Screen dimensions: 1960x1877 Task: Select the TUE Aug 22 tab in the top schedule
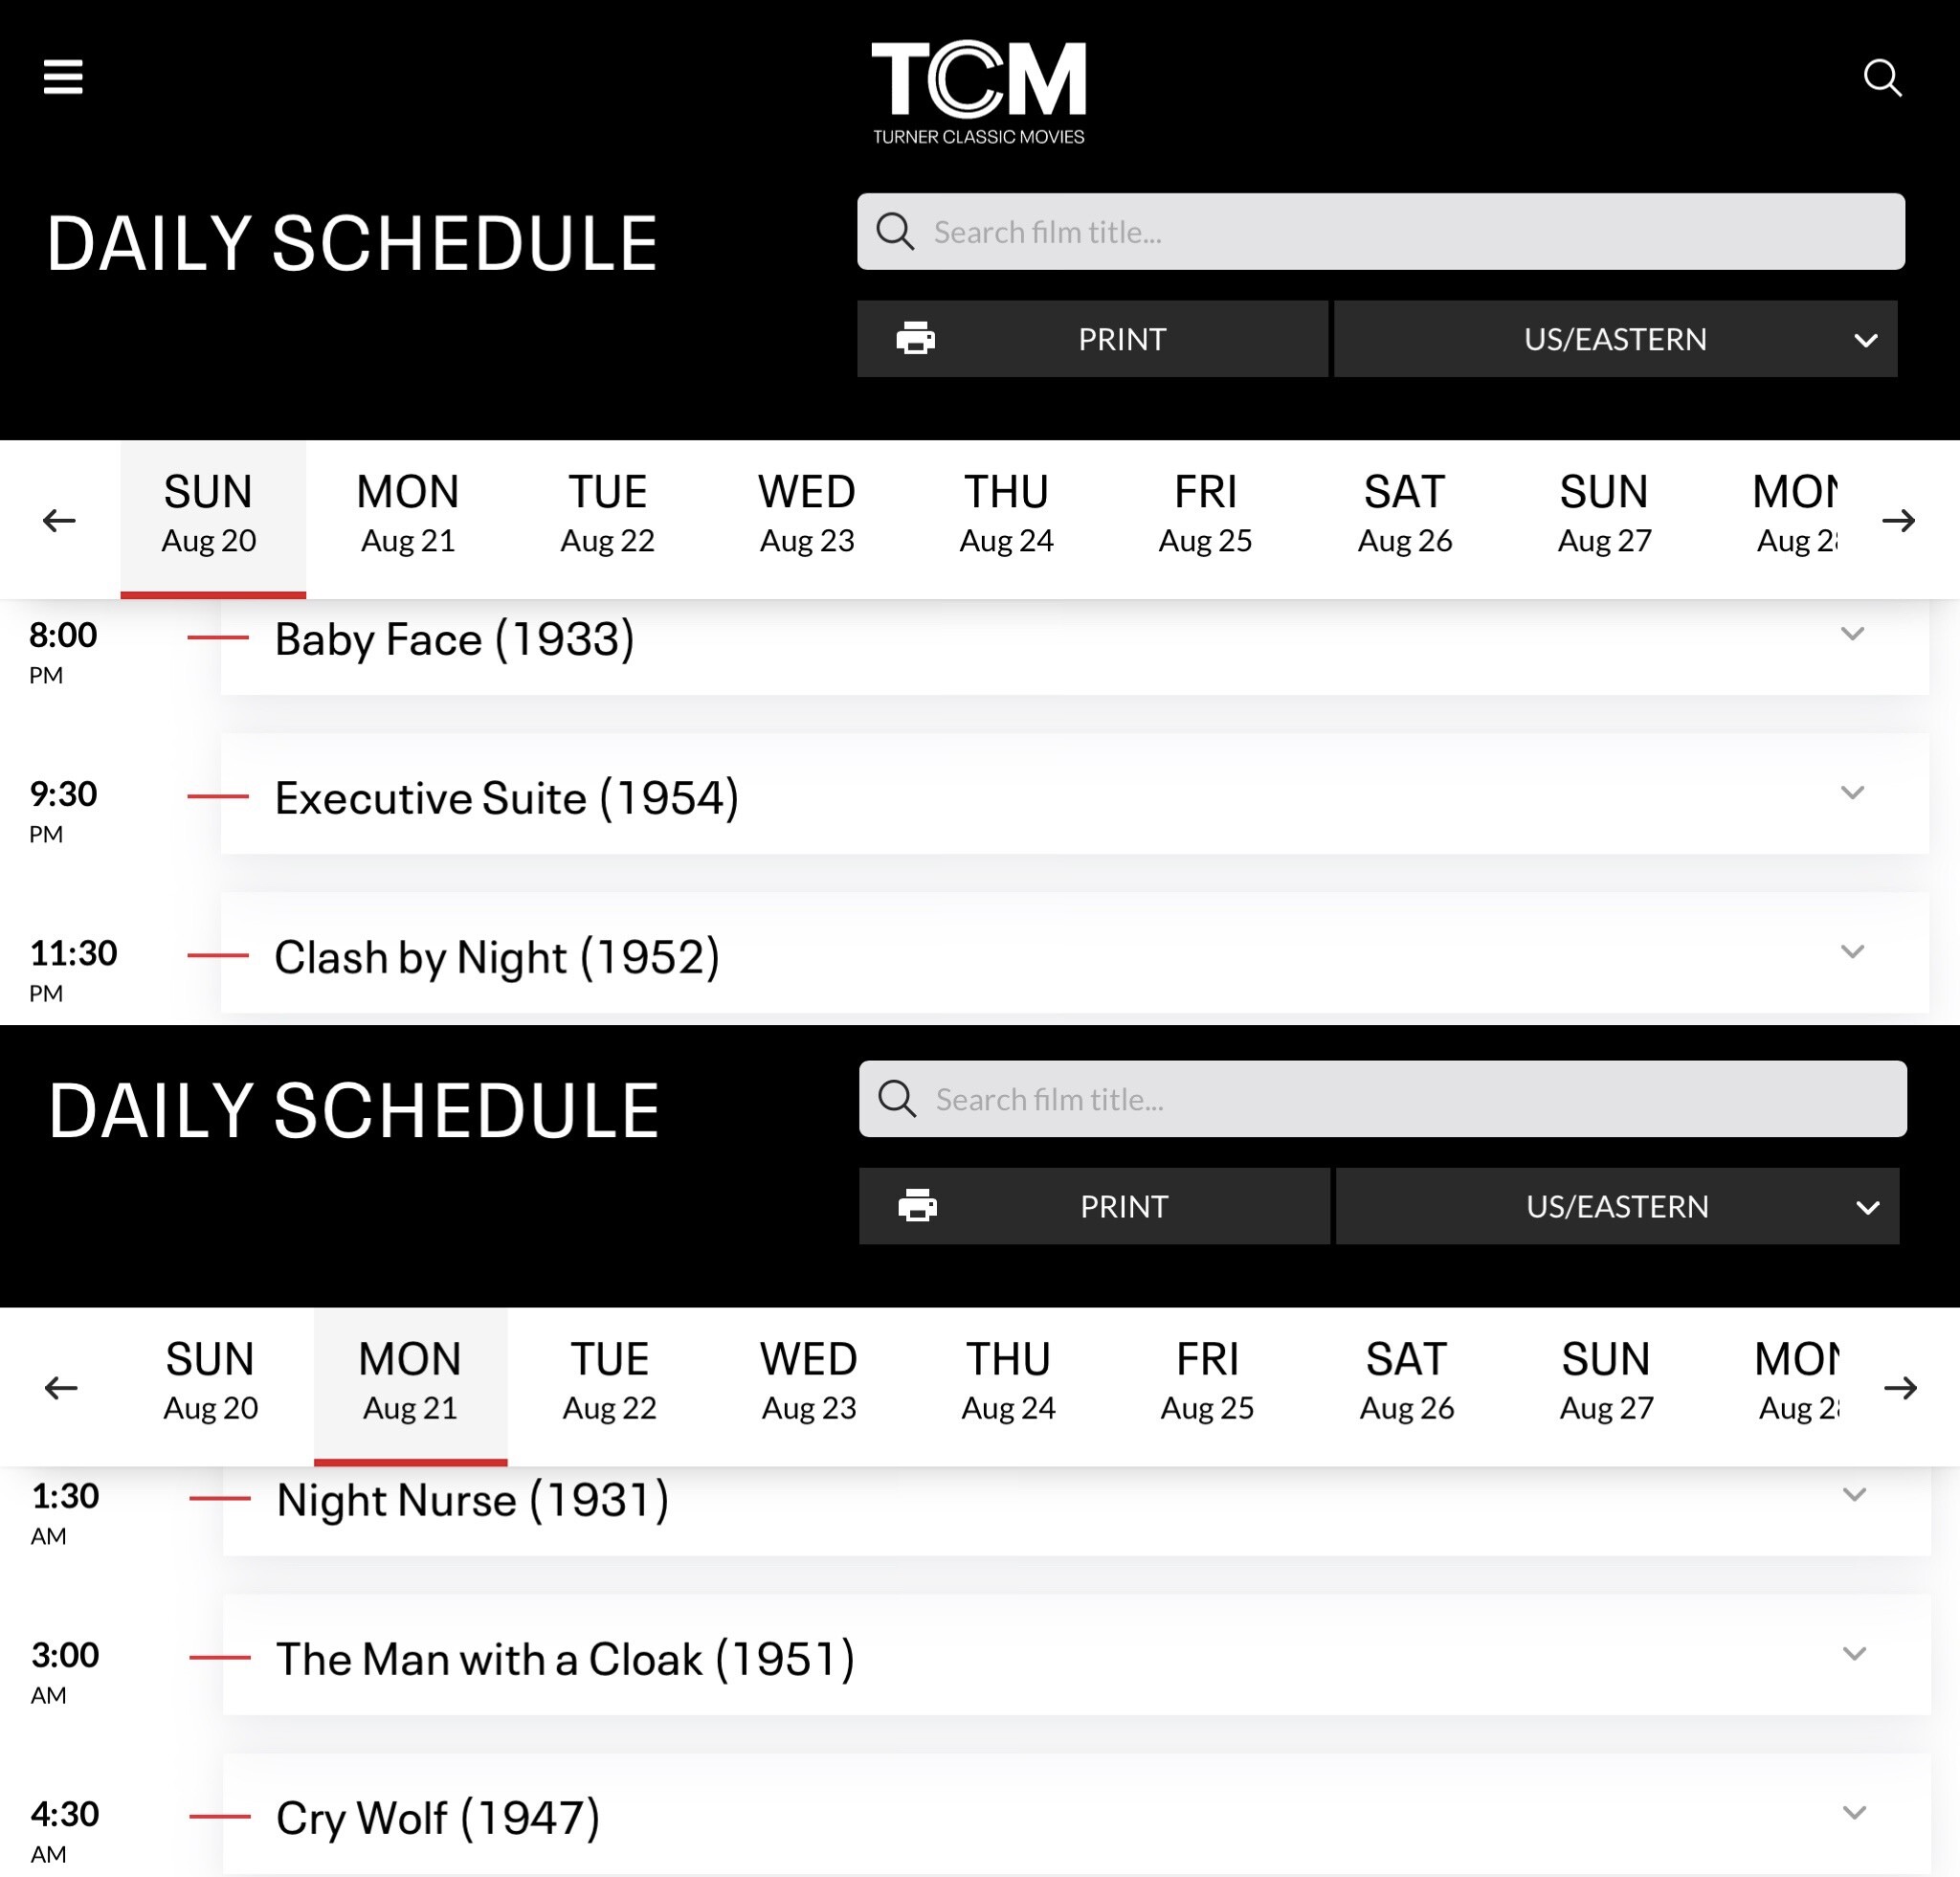click(x=607, y=514)
